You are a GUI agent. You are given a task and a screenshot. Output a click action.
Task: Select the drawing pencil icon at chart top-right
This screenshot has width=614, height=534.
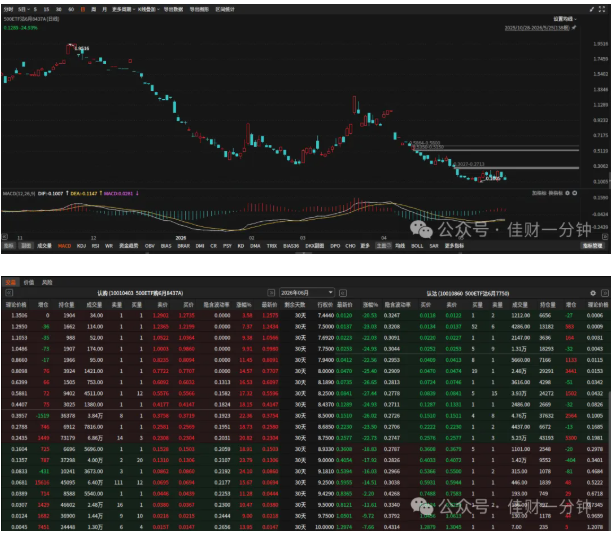591,9
